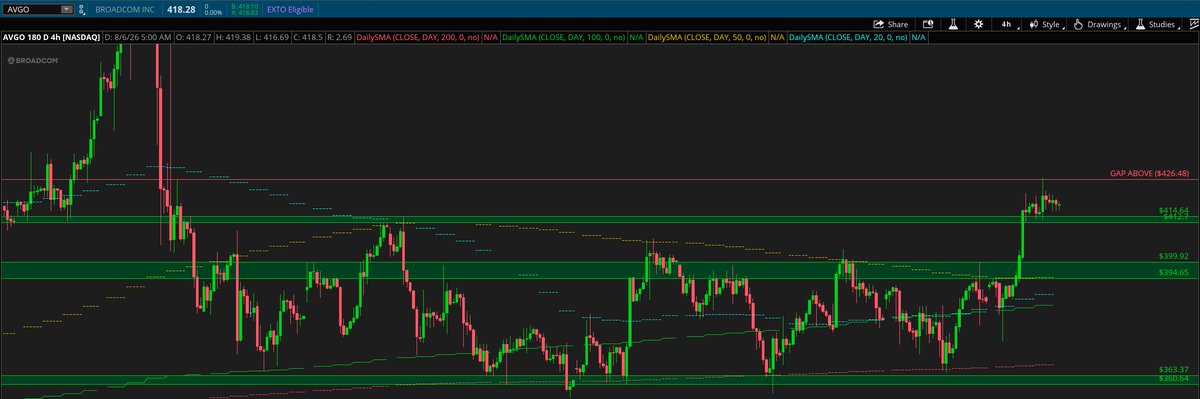The image size is (1200, 399).
Task: Click the $414.64 price level label
Action: click(x=1173, y=210)
